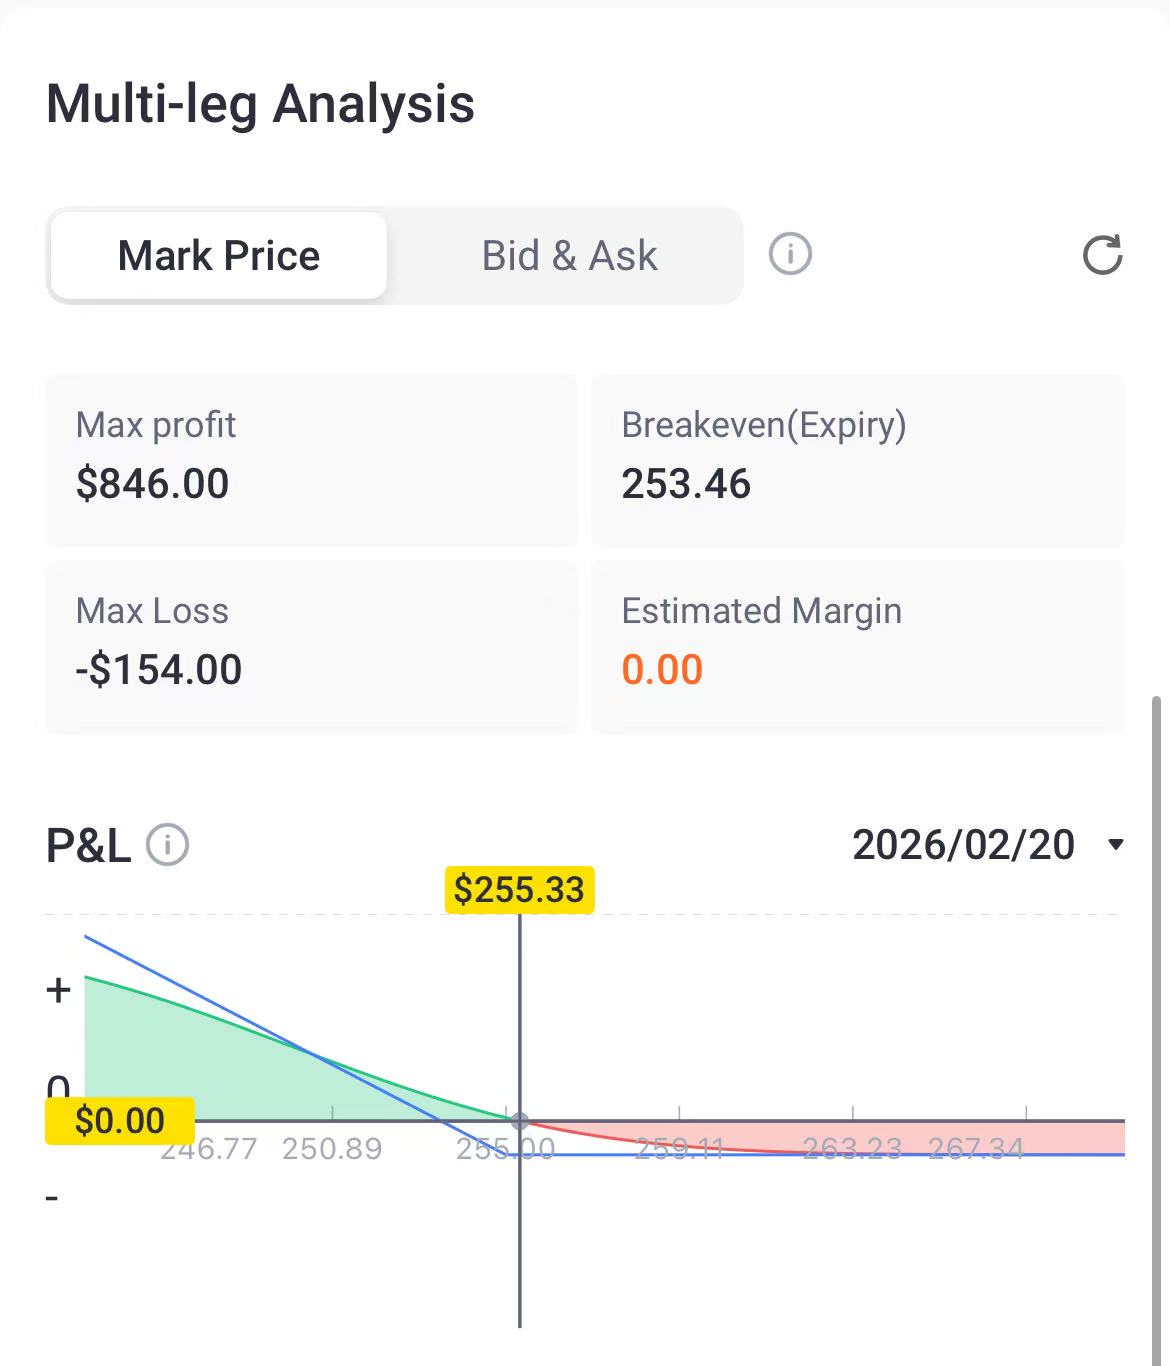
Task: Click the Estimated Margin 0.00 value
Action: (x=662, y=669)
